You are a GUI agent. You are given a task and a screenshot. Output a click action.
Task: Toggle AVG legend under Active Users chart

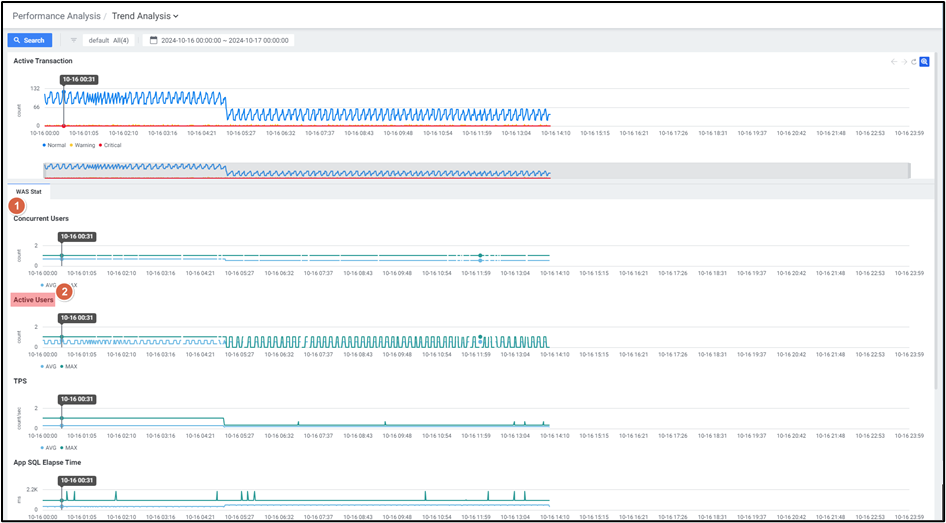tap(49, 366)
